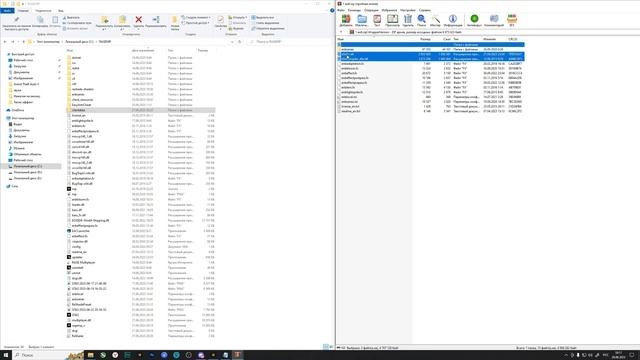This screenshot has height=360, width=640.
Task: Open Explorer's View (Вид) ribbon tab
Action: [61, 11]
